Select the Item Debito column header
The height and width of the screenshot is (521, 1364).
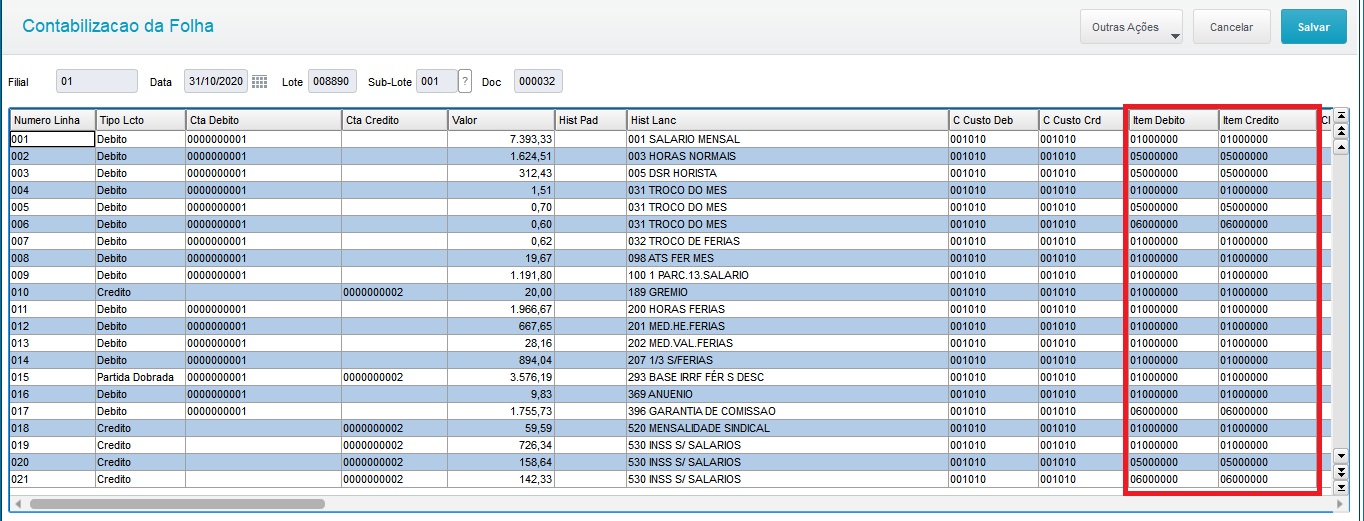(1172, 120)
